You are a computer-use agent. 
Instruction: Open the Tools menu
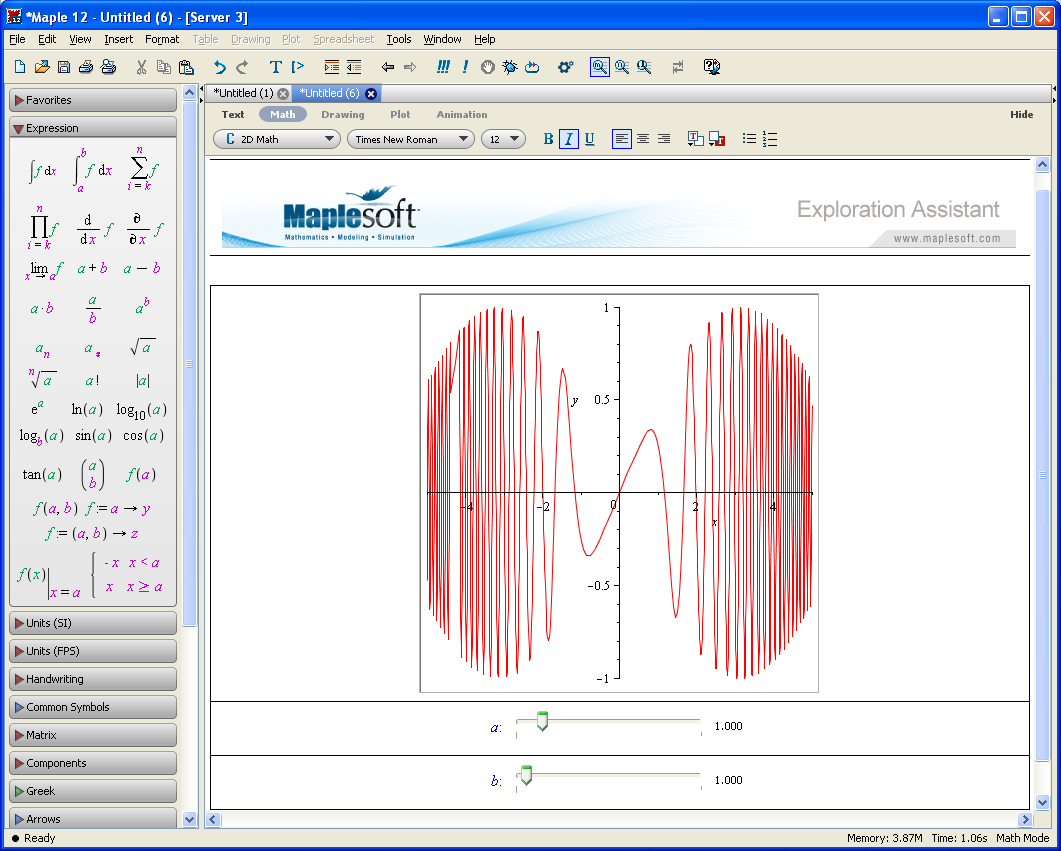[398, 39]
